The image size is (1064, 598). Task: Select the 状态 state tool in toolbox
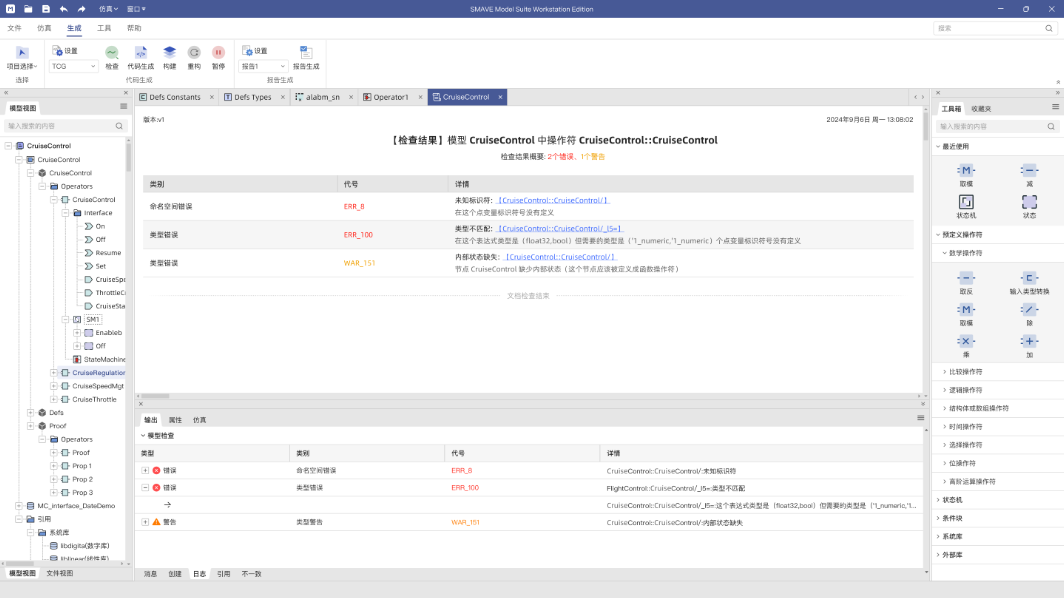(1029, 202)
